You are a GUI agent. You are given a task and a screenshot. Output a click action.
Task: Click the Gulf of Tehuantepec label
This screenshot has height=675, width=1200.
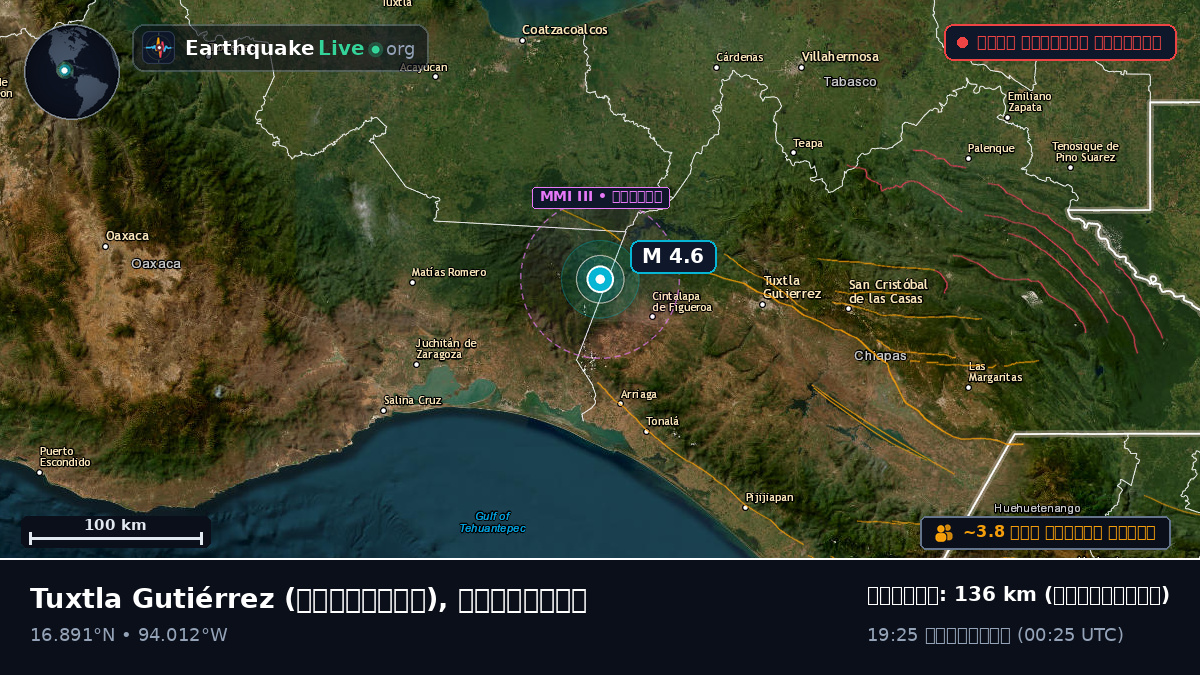(x=492, y=522)
